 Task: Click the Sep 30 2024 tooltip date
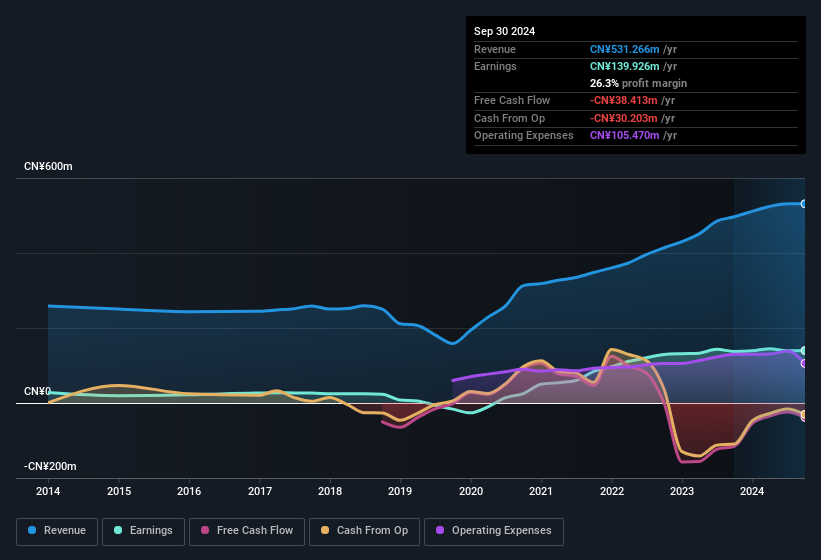coord(504,31)
